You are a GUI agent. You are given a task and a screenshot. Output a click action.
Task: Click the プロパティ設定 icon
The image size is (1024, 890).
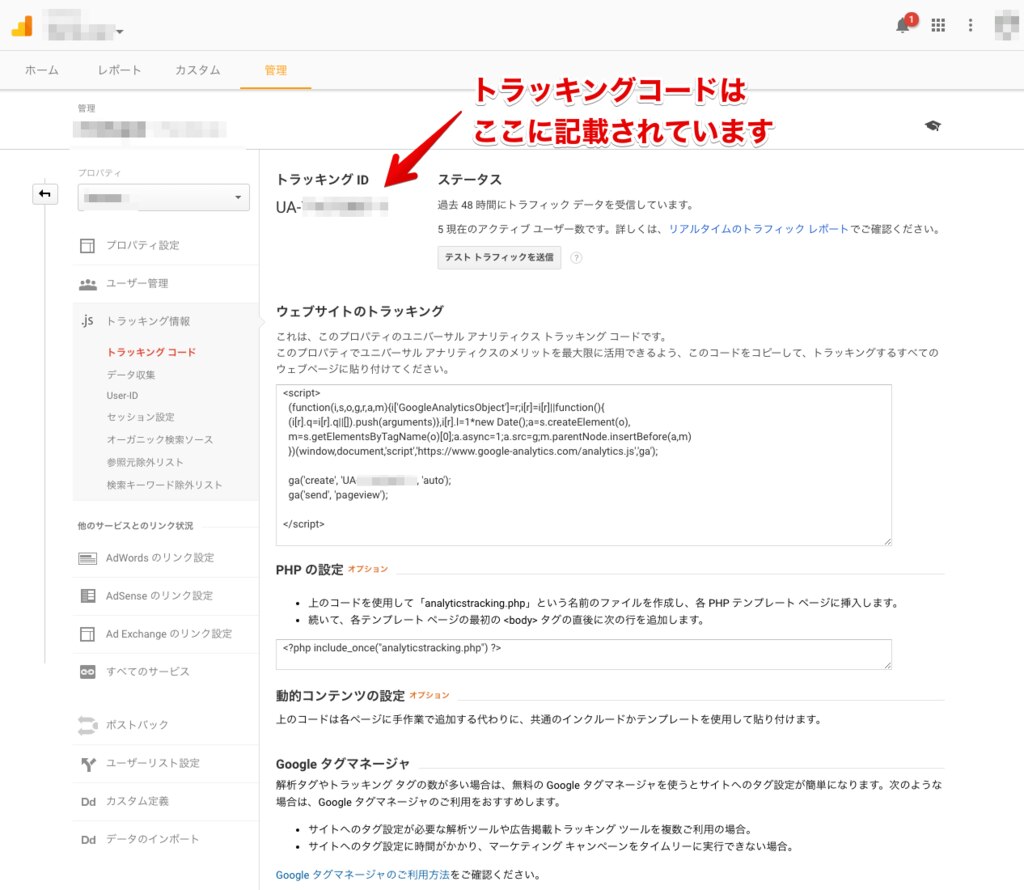(x=88, y=246)
